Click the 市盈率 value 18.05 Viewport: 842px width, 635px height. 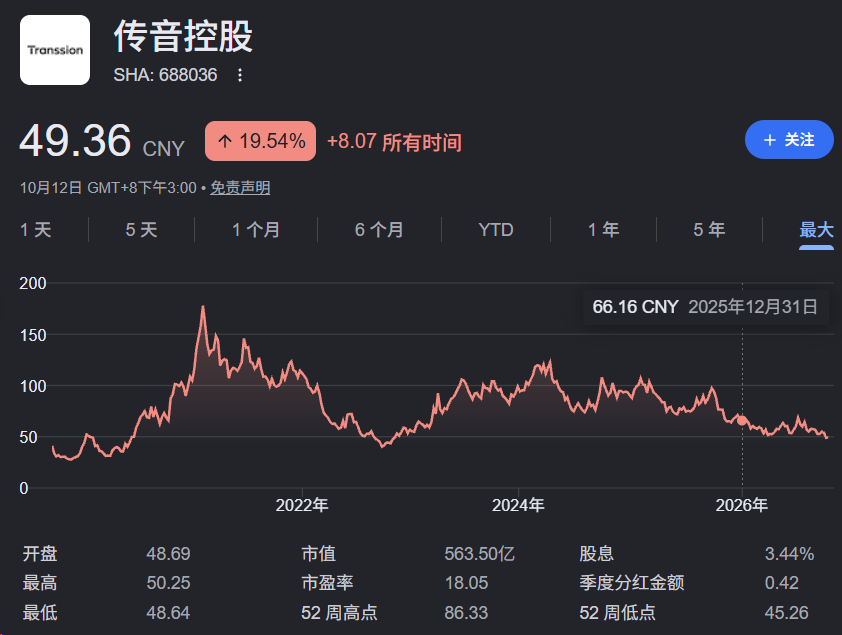click(x=466, y=583)
